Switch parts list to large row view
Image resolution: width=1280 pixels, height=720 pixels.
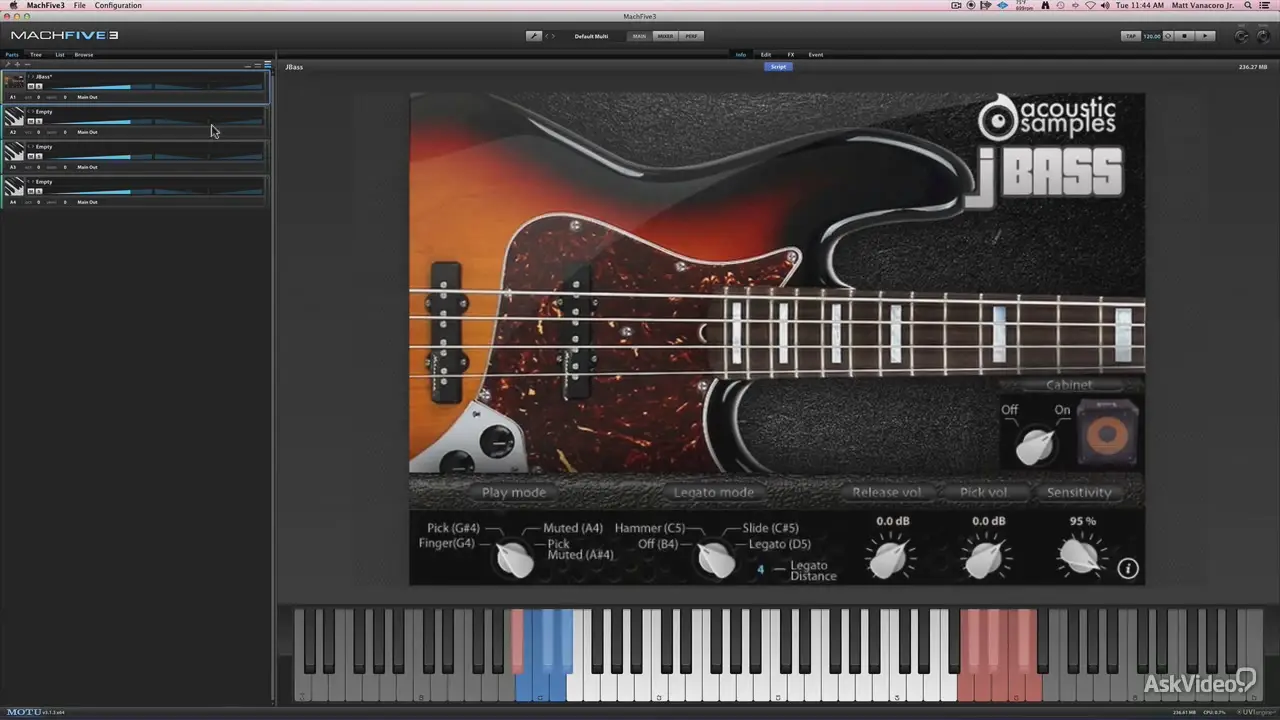coord(267,65)
